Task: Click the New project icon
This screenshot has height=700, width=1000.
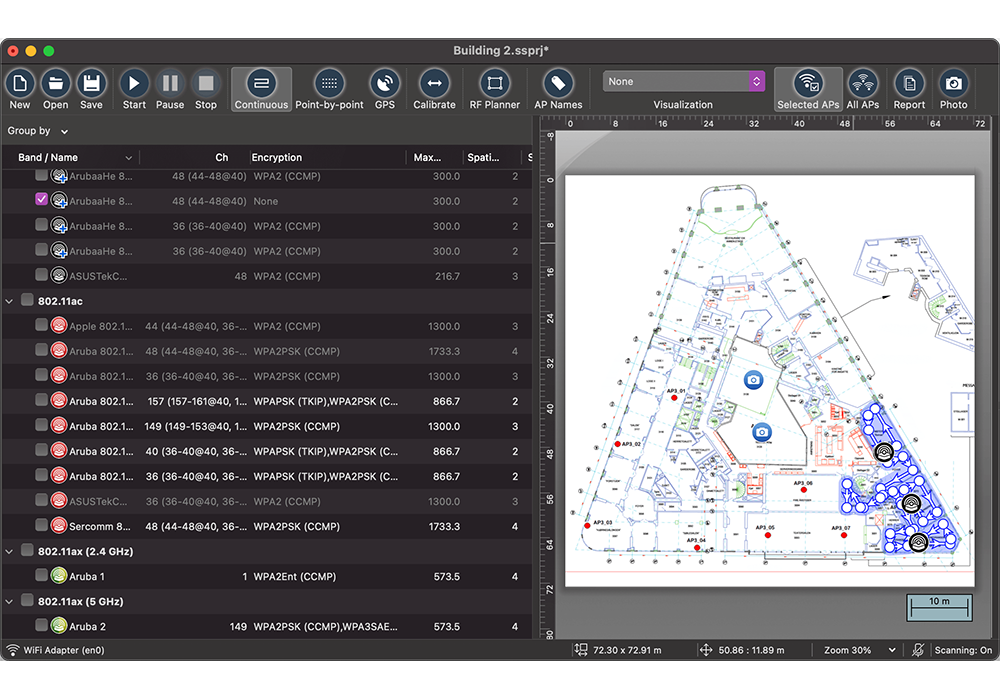Action: pos(20,84)
